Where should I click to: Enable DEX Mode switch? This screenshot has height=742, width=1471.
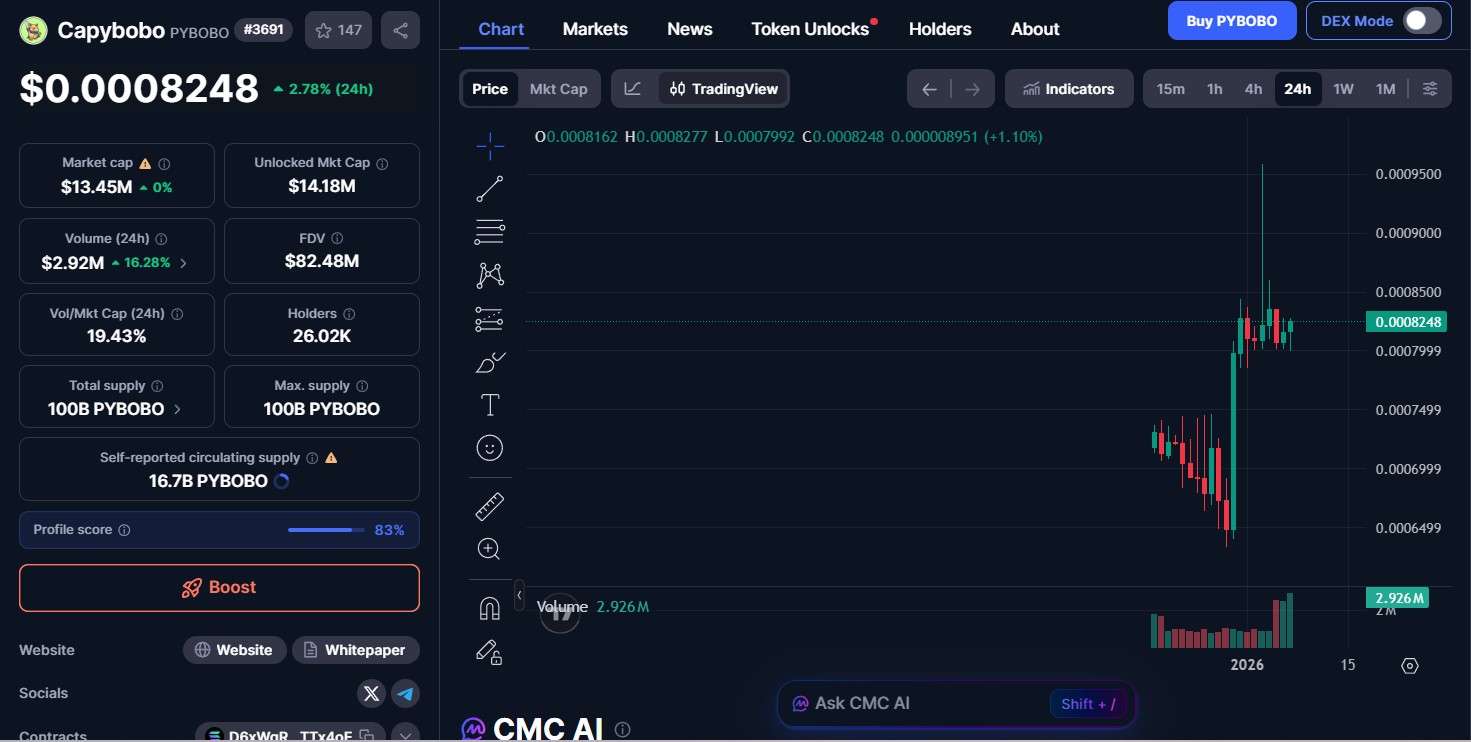[1421, 21]
